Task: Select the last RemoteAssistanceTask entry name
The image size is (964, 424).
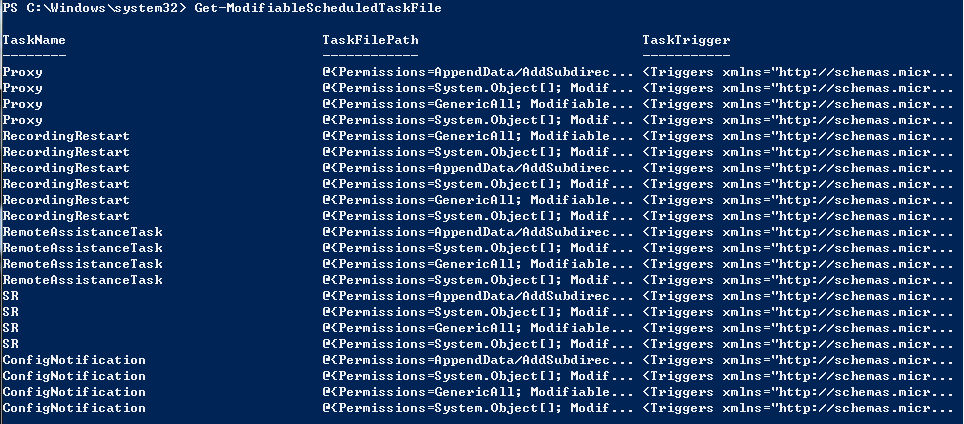Action: [x=82, y=280]
